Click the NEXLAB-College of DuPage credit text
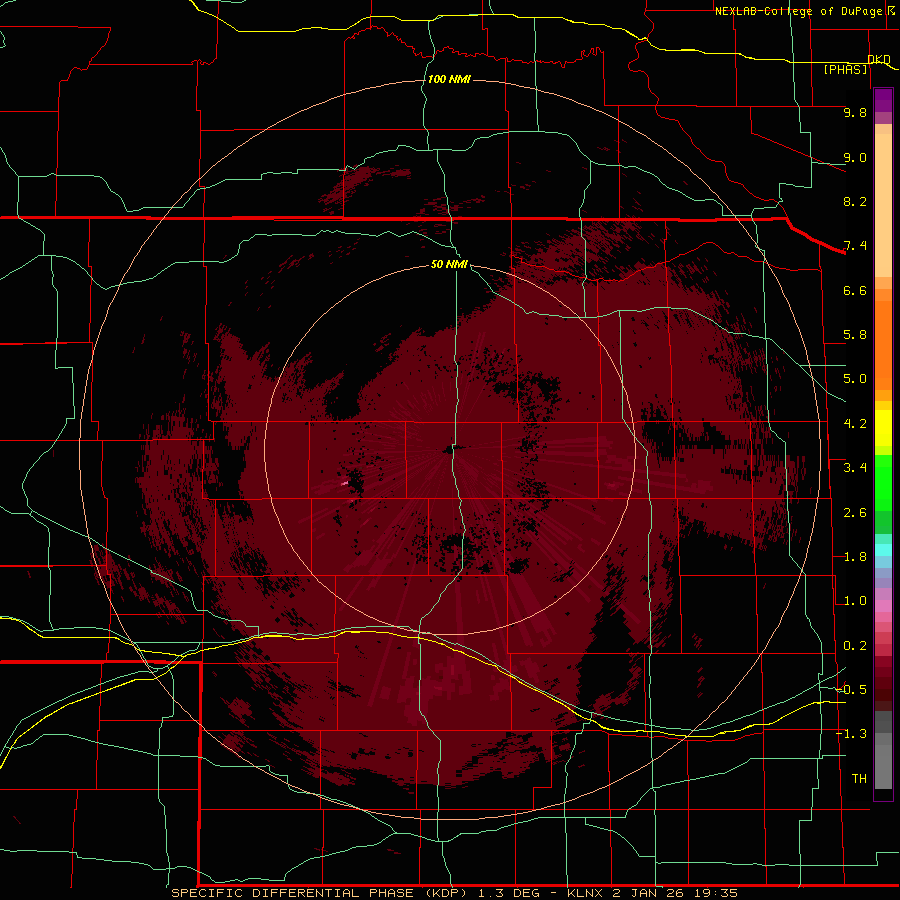900x900 pixels. coord(798,11)
